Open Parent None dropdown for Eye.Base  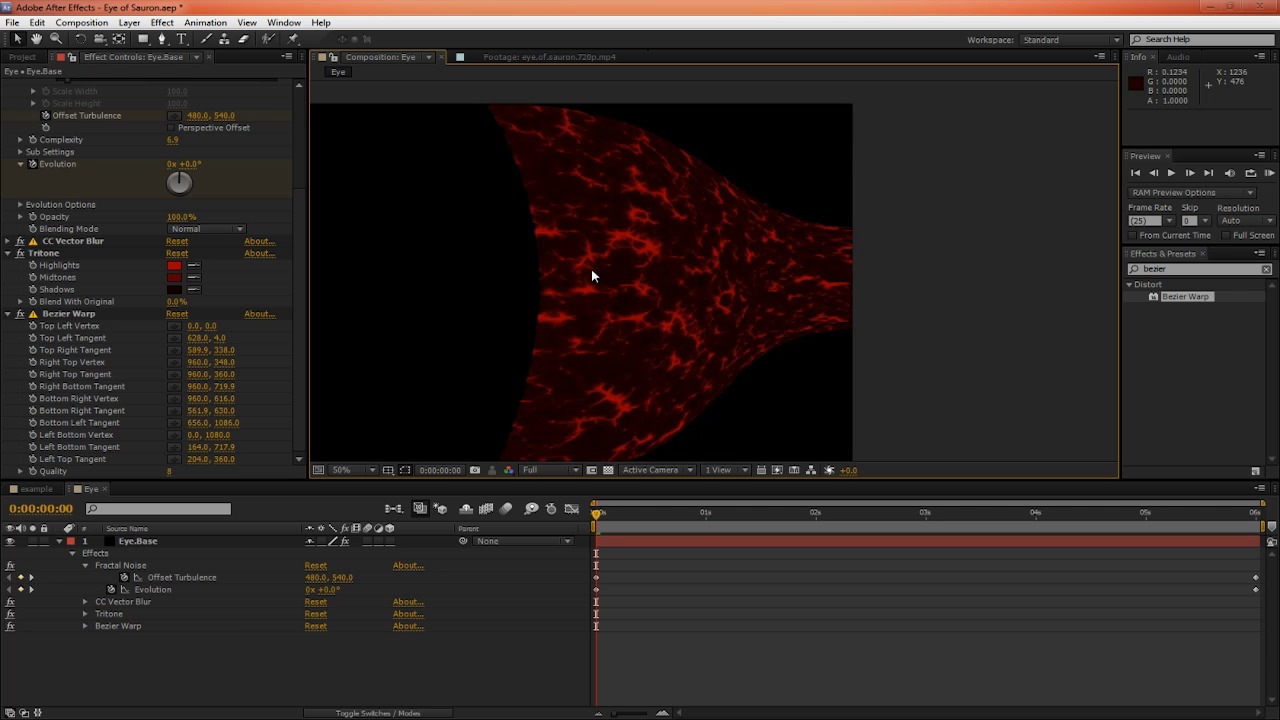[523, 541]
